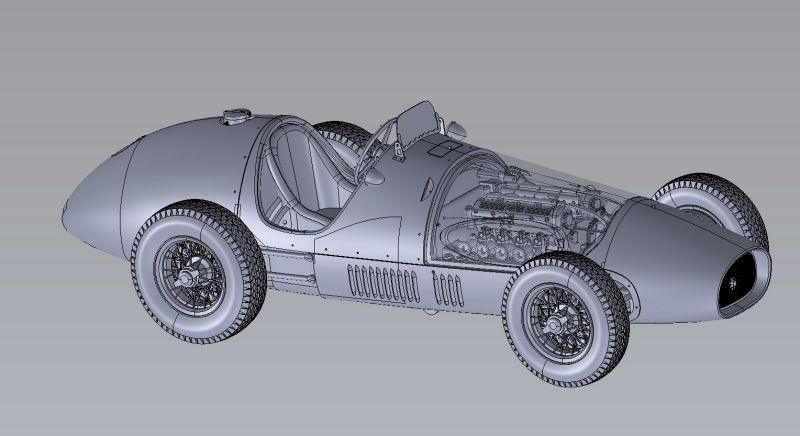Select the rectangular hatch on cowl top
Screen dimensions: 800x436
pyautogui.click(x=444, y=148)
